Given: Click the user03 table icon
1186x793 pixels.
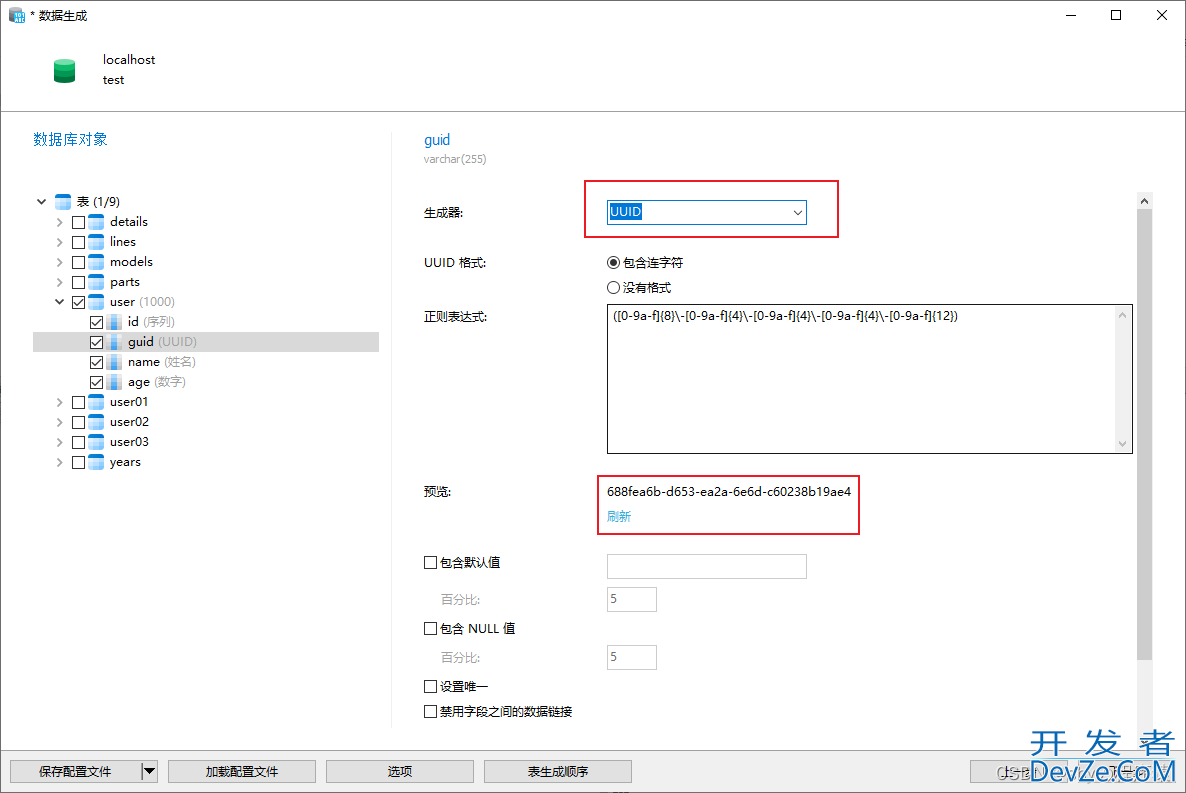Looking at the screenshot, I should tap(96, 442).
